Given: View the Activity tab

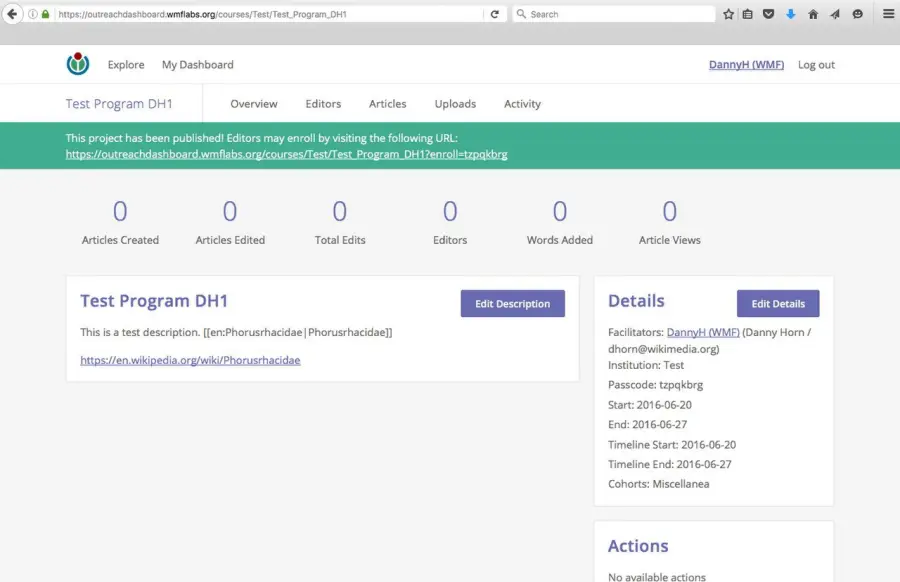Looking at the screenshot, I should [522, 104].
